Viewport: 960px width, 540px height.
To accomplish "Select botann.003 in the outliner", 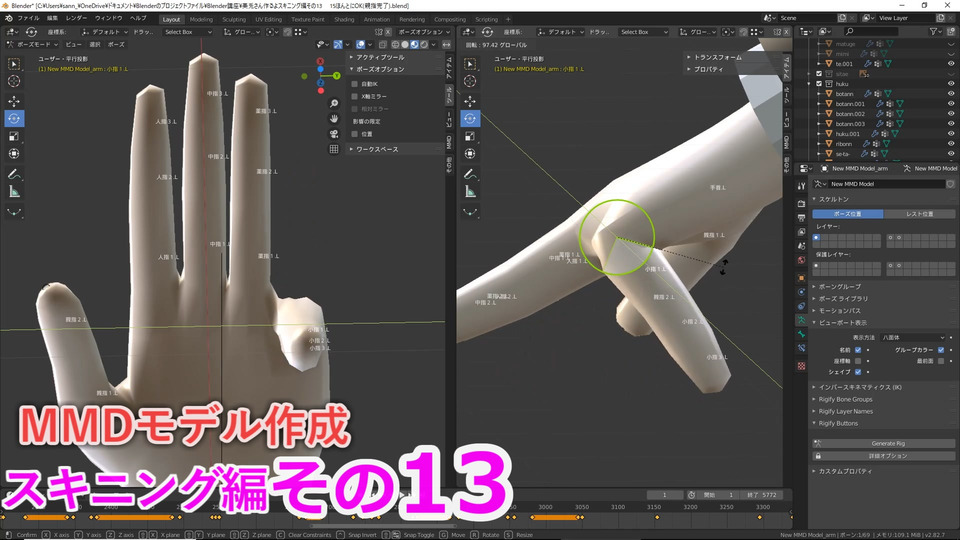I will point(850,124).
